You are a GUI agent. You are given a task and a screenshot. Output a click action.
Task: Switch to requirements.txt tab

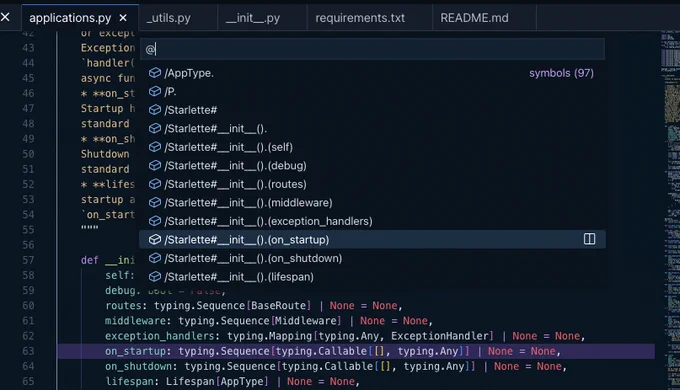pos(360,18)
